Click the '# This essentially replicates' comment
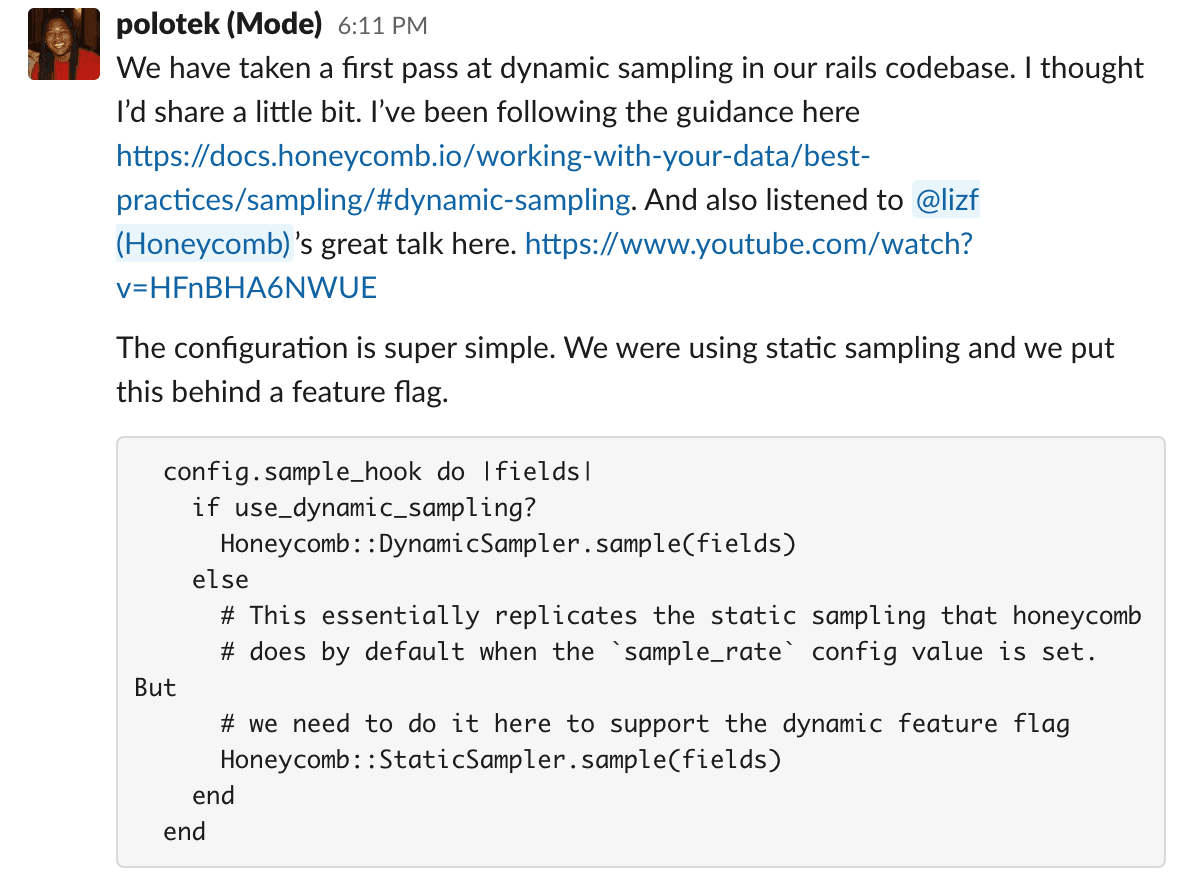 coord(680,616)
